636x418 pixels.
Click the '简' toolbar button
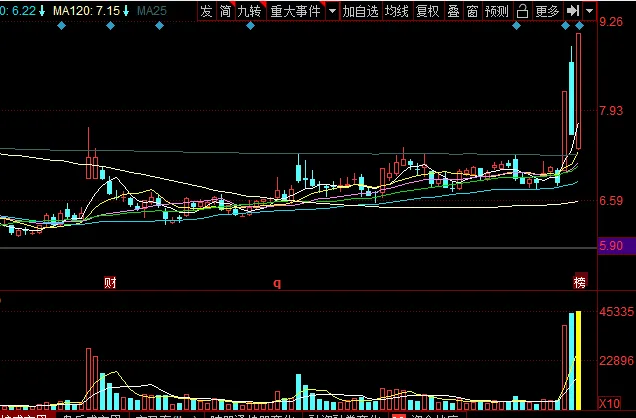(225, 11)
